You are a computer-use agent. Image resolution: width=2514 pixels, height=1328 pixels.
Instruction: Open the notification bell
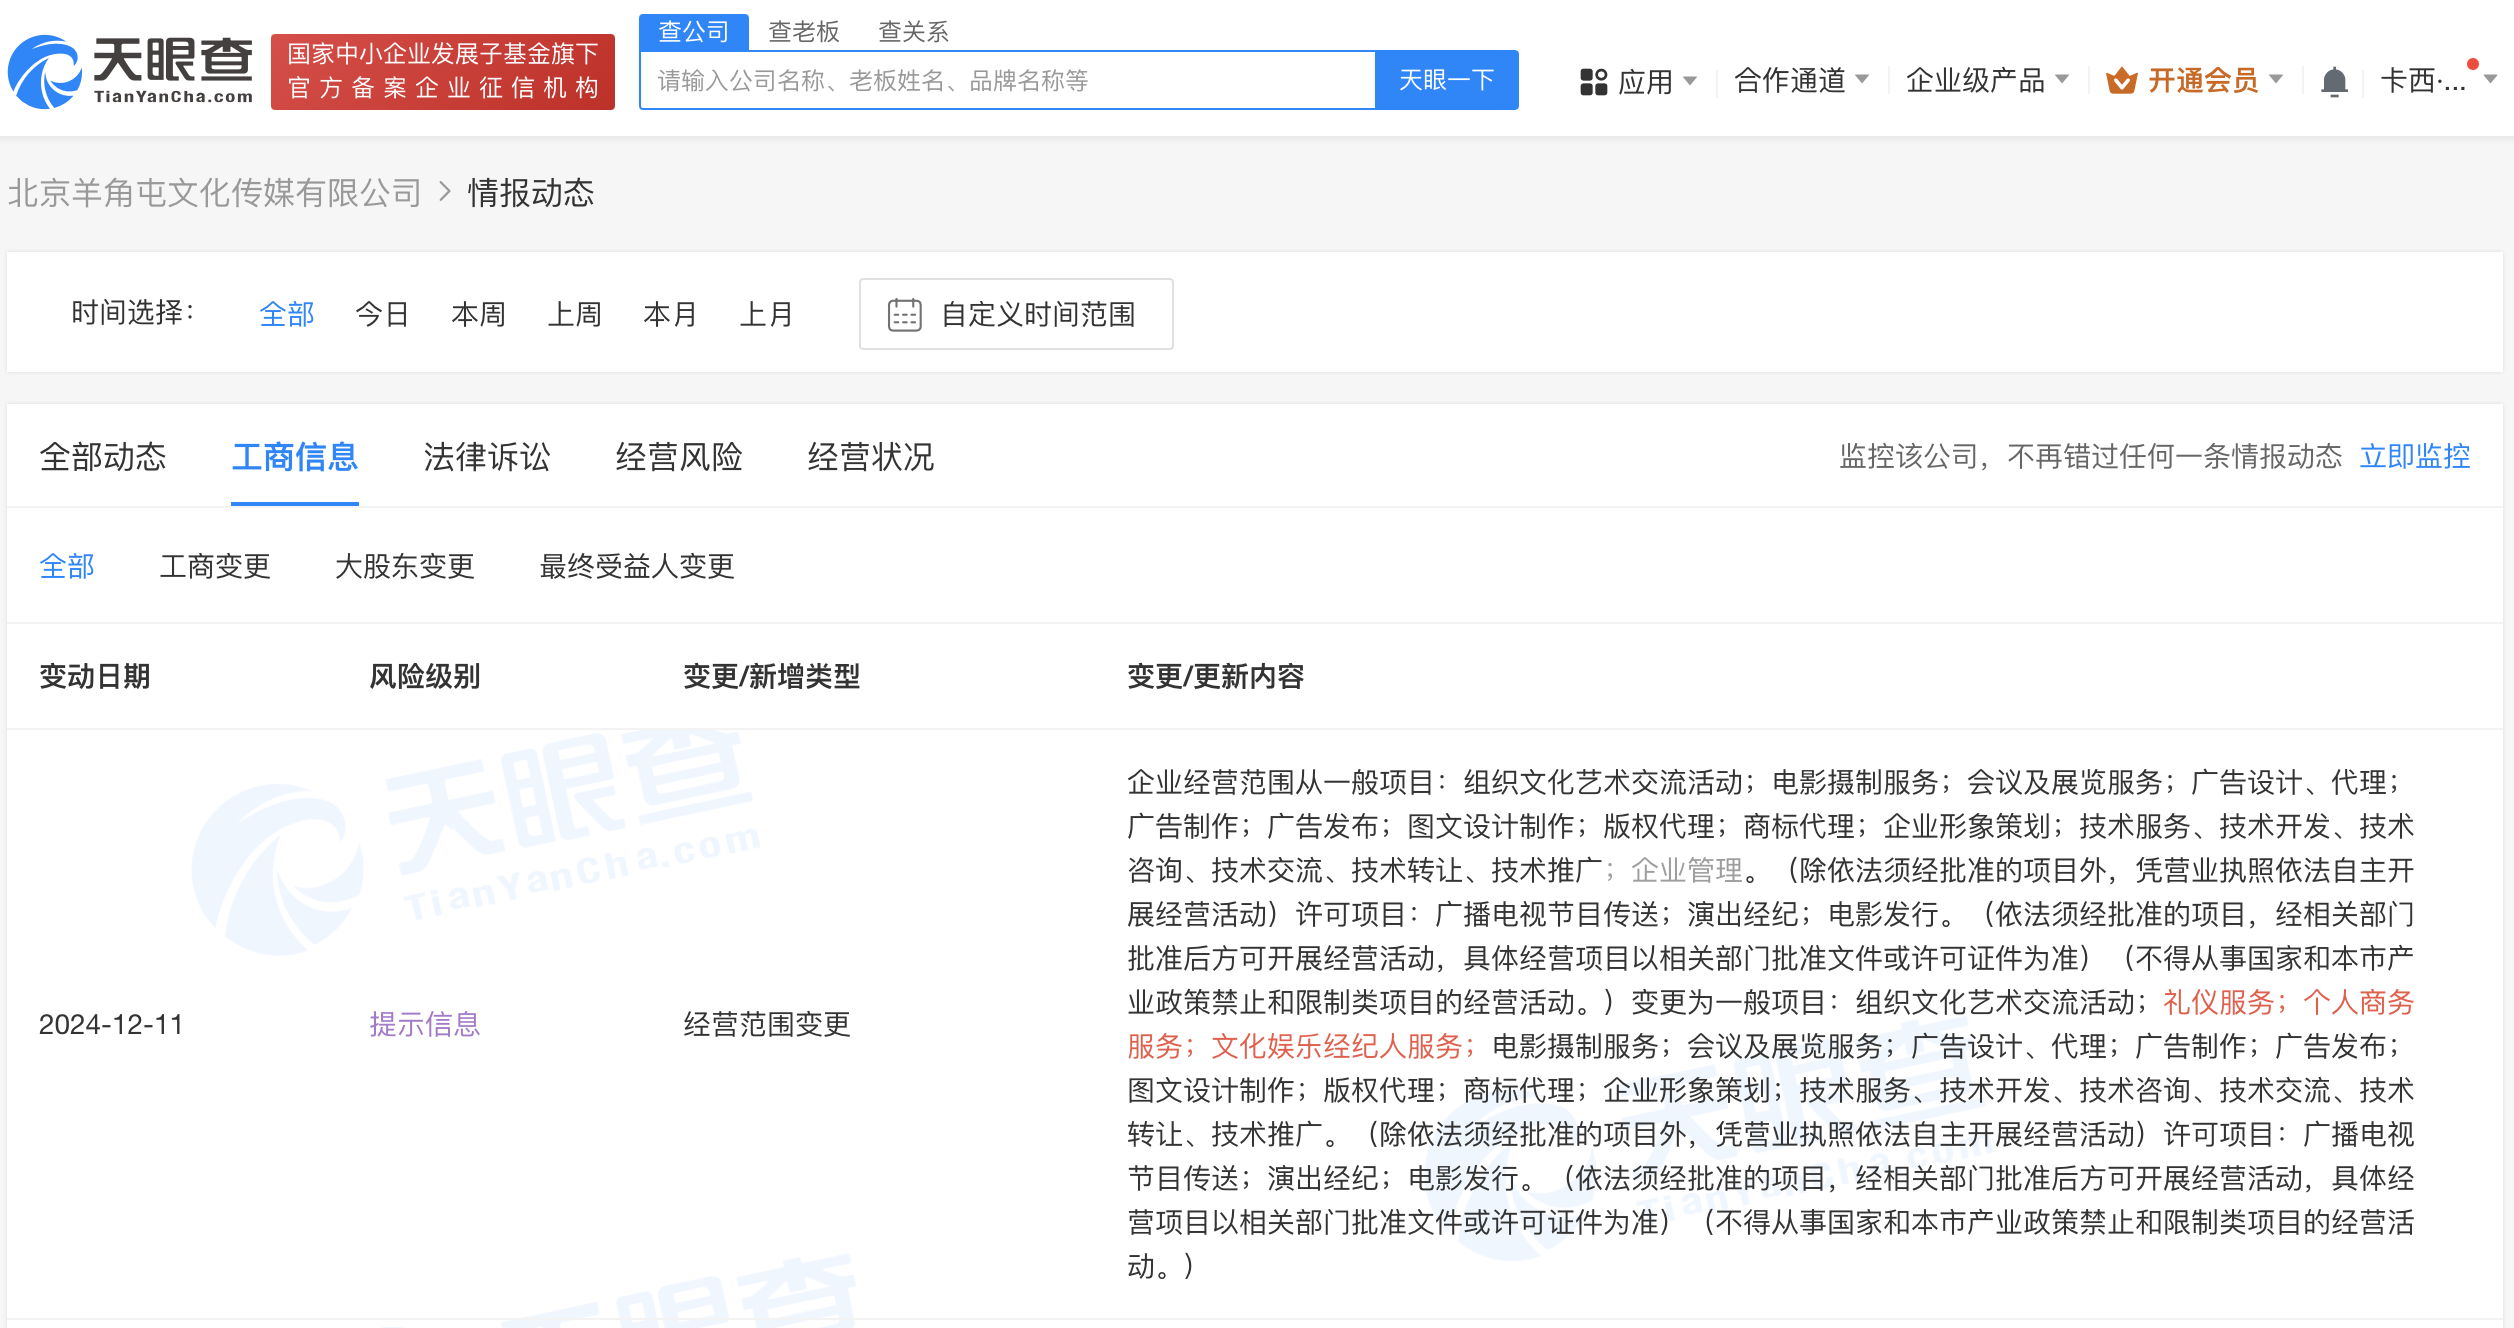2336,80
